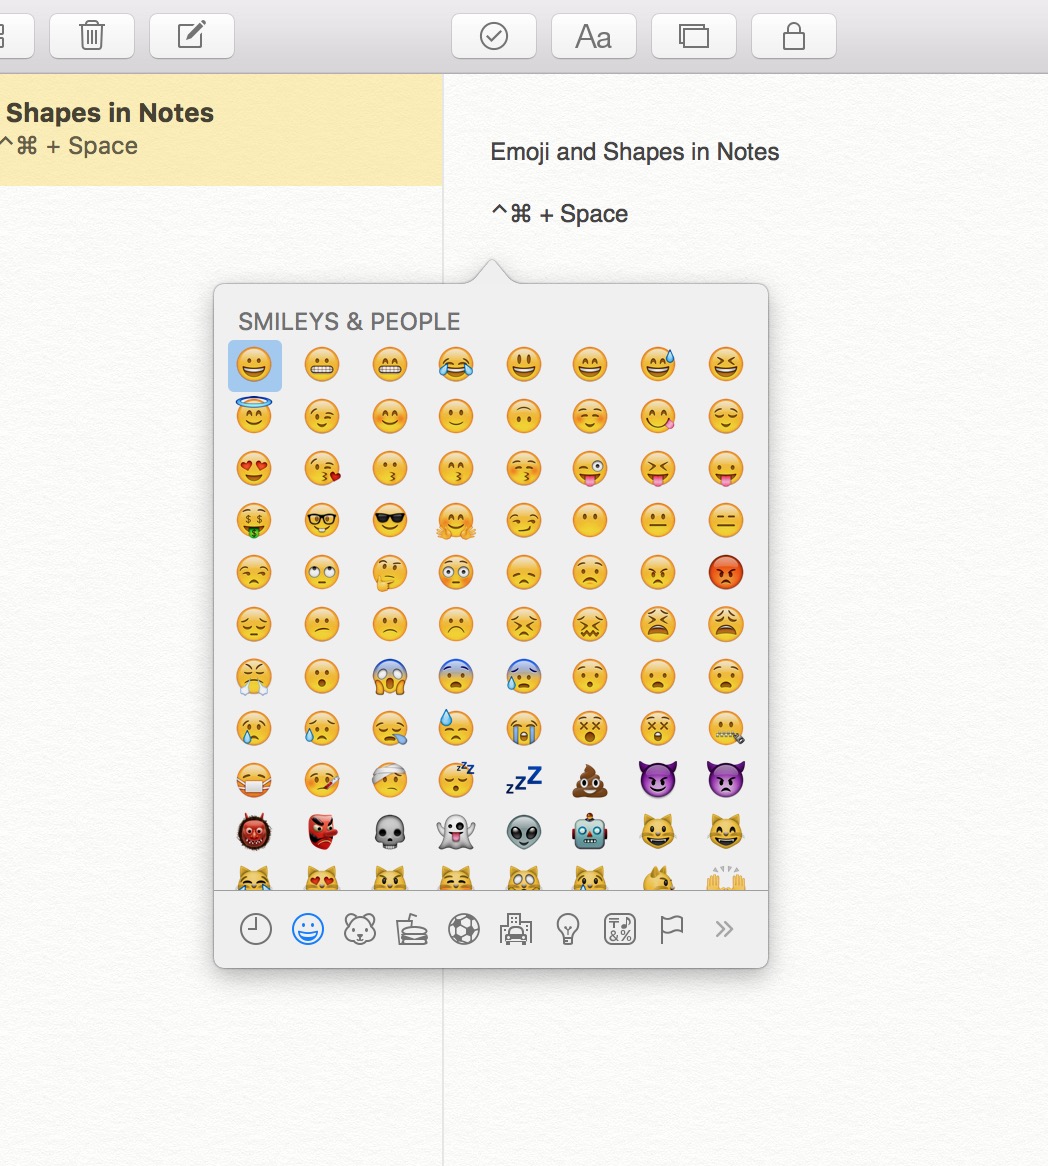Create a checklist using the checkmark toolbar icon
The width and height of the screenshot is (1048, 1166).
click(x=494, y=35)
